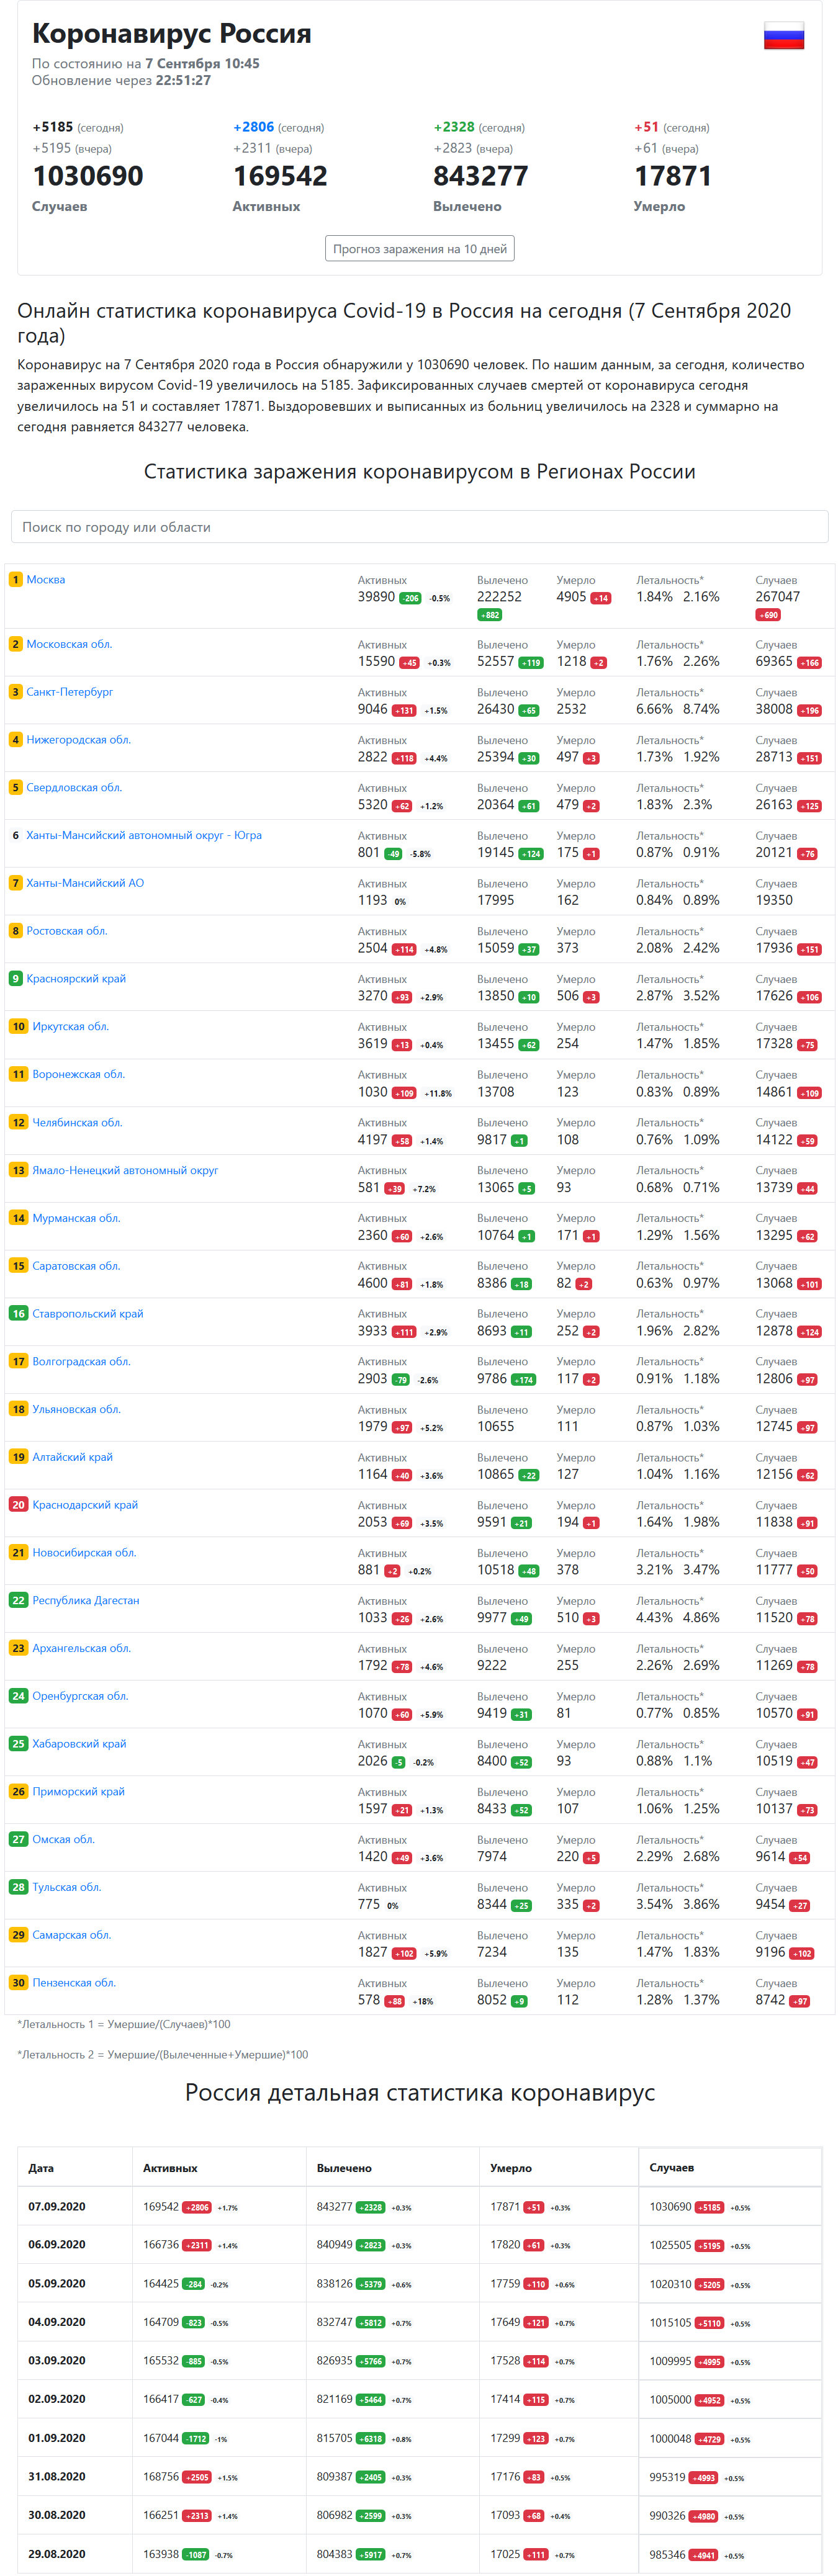Open the Челябинская обл. link
The width and height of the screenshot is (838, 2576).
coord(77,1123)
